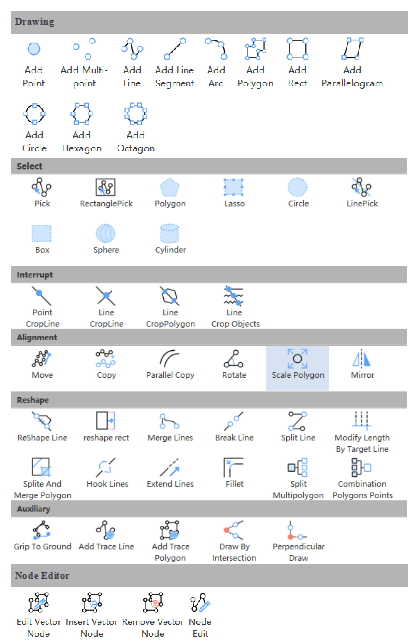Choose the Cylinder selection tool
Image resolution: width=409 pixels, height=641 pixels.
[x=170, y=239]
